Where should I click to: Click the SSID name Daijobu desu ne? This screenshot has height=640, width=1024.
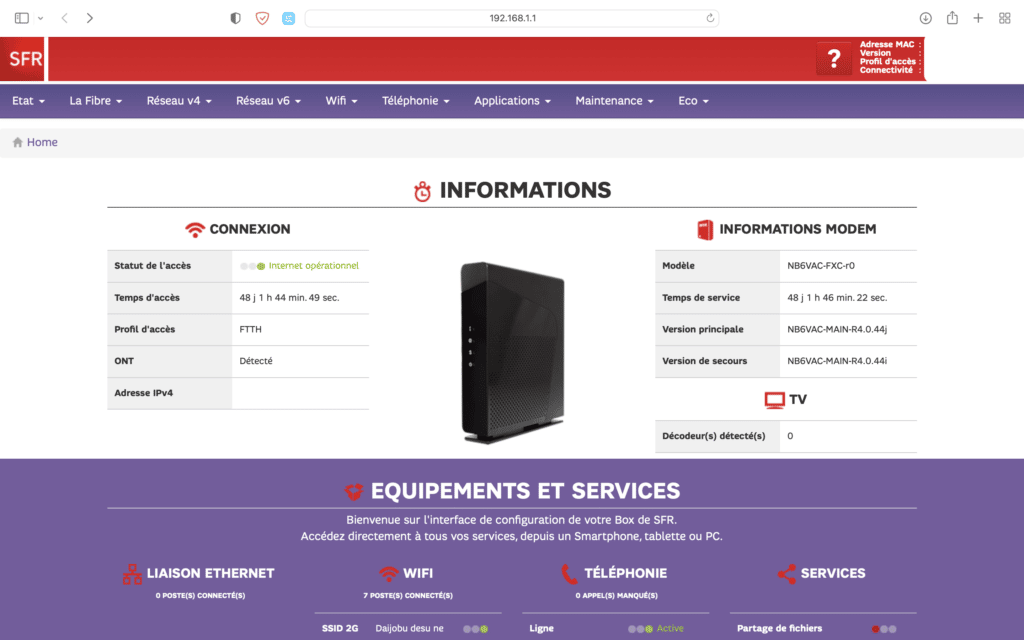pos(409,629)
